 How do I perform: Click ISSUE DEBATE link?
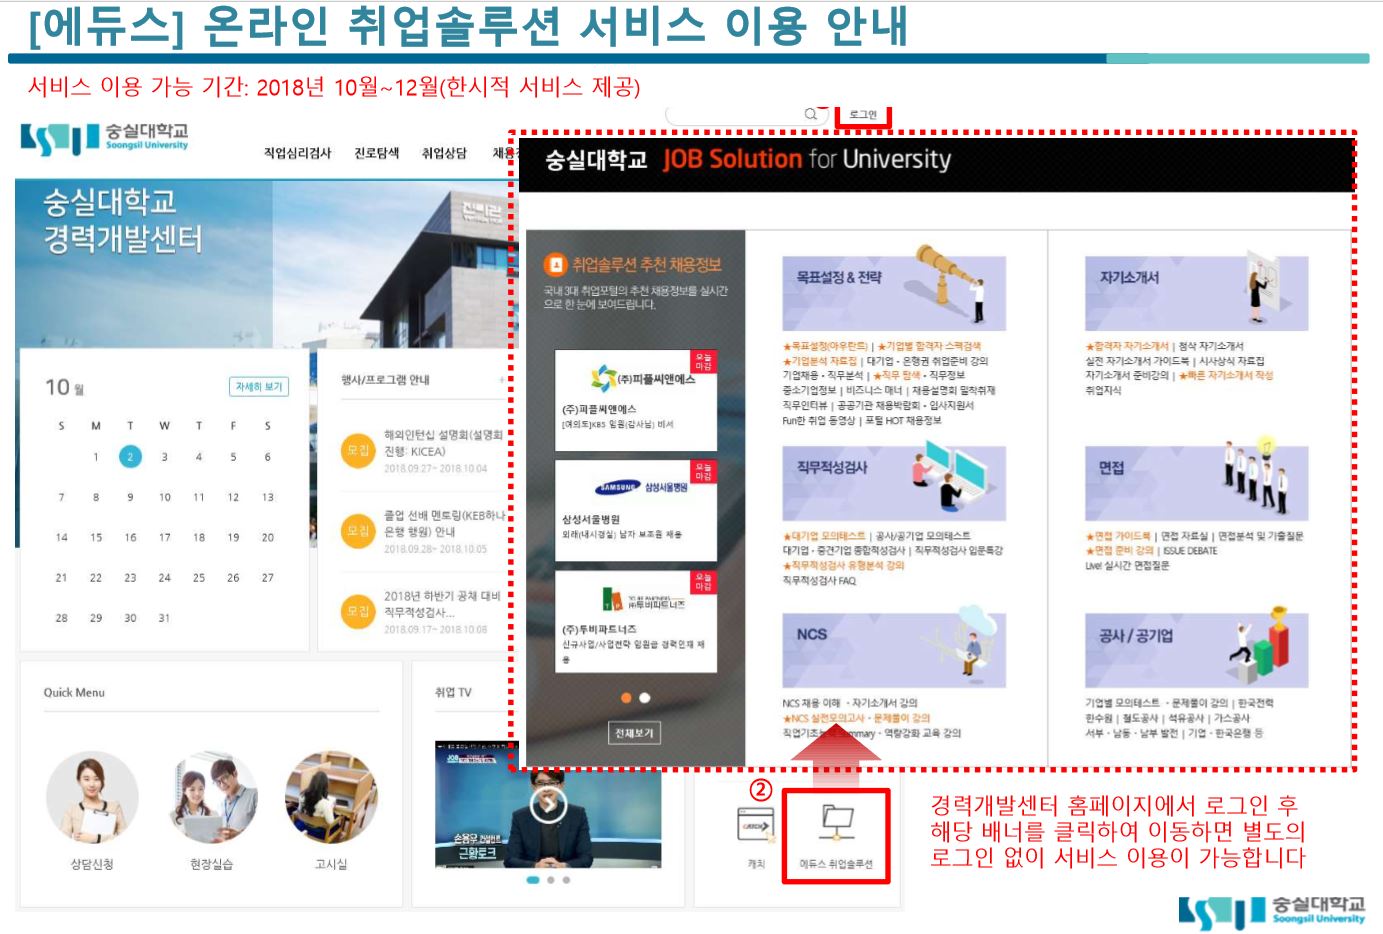pyautogui.click(x=1190, y=551)
